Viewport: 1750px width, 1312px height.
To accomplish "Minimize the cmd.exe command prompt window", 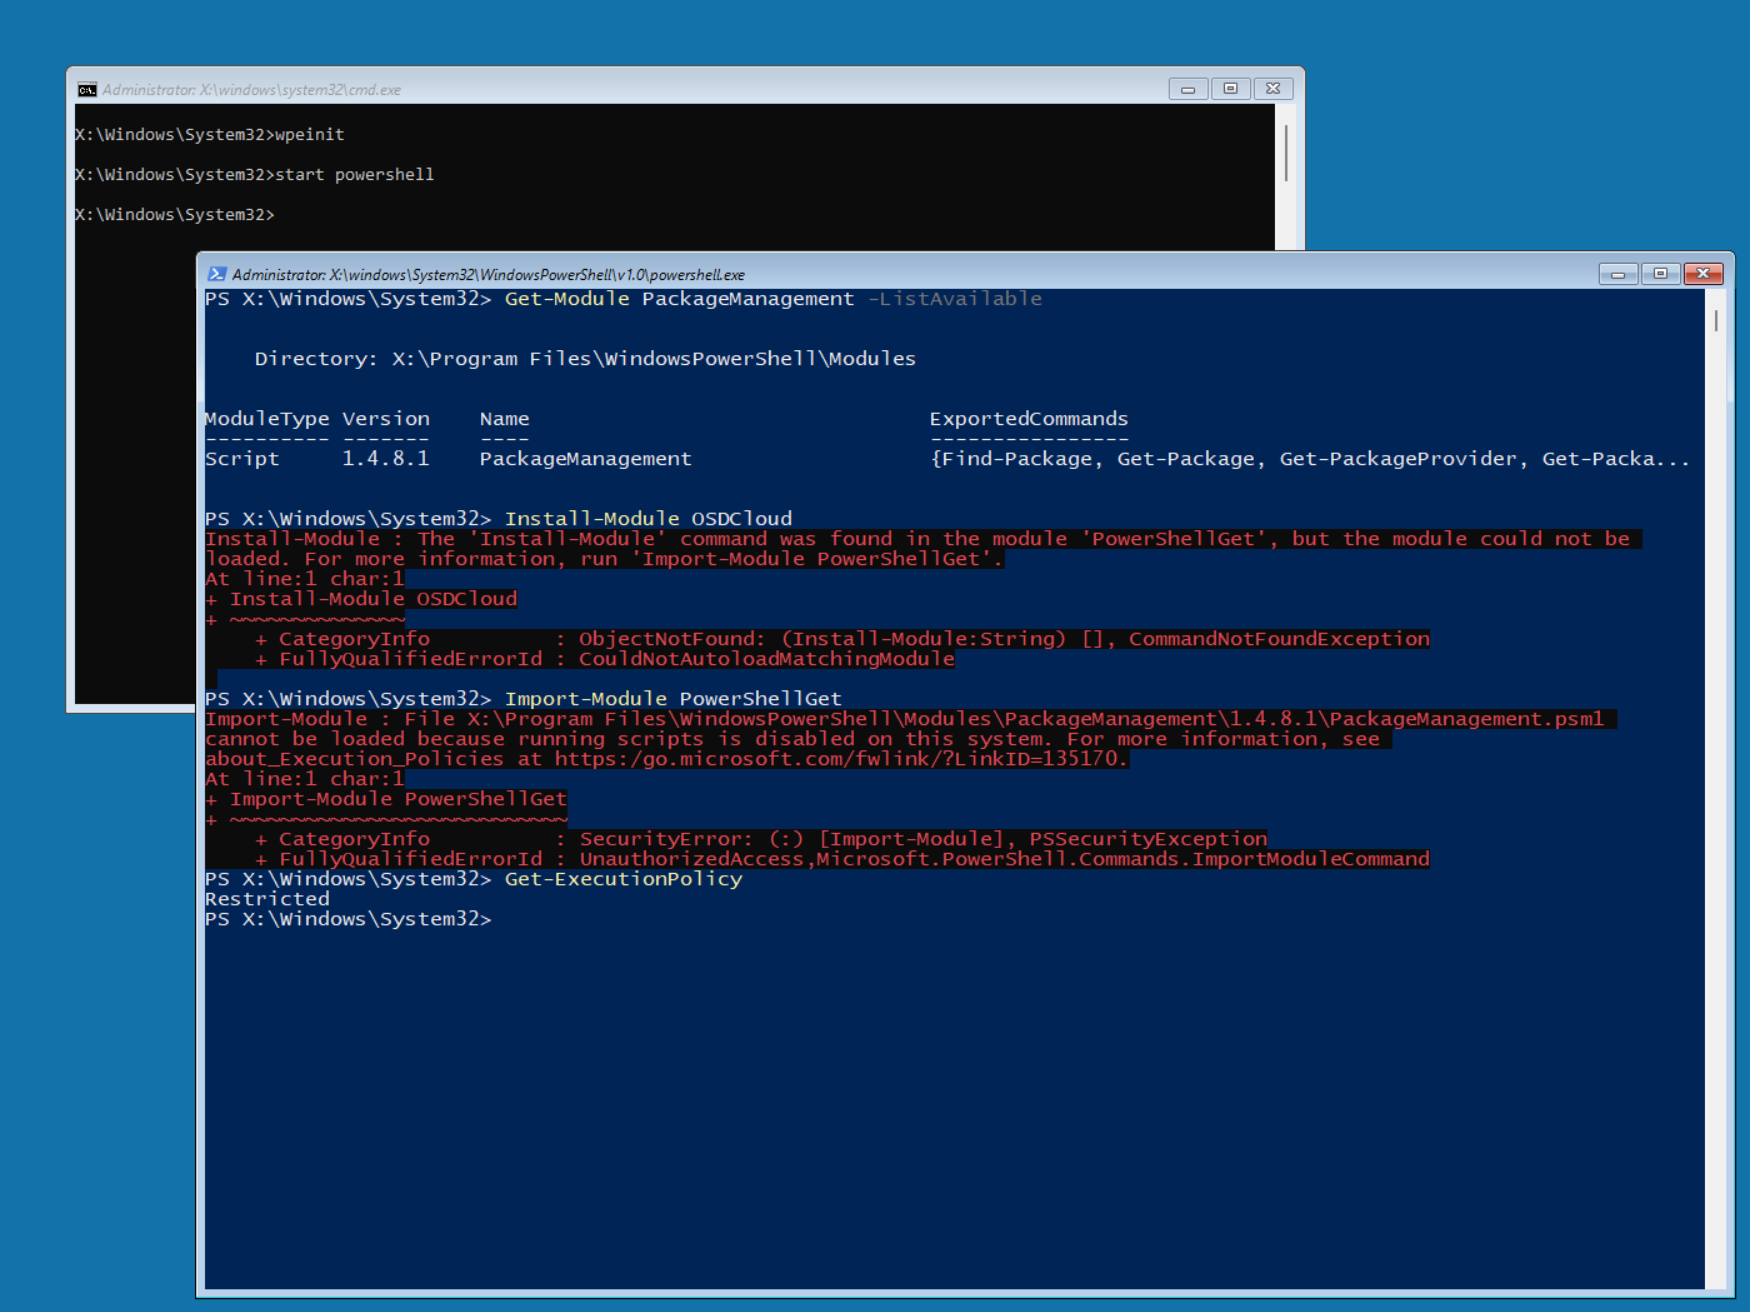I will point(1188,89).
